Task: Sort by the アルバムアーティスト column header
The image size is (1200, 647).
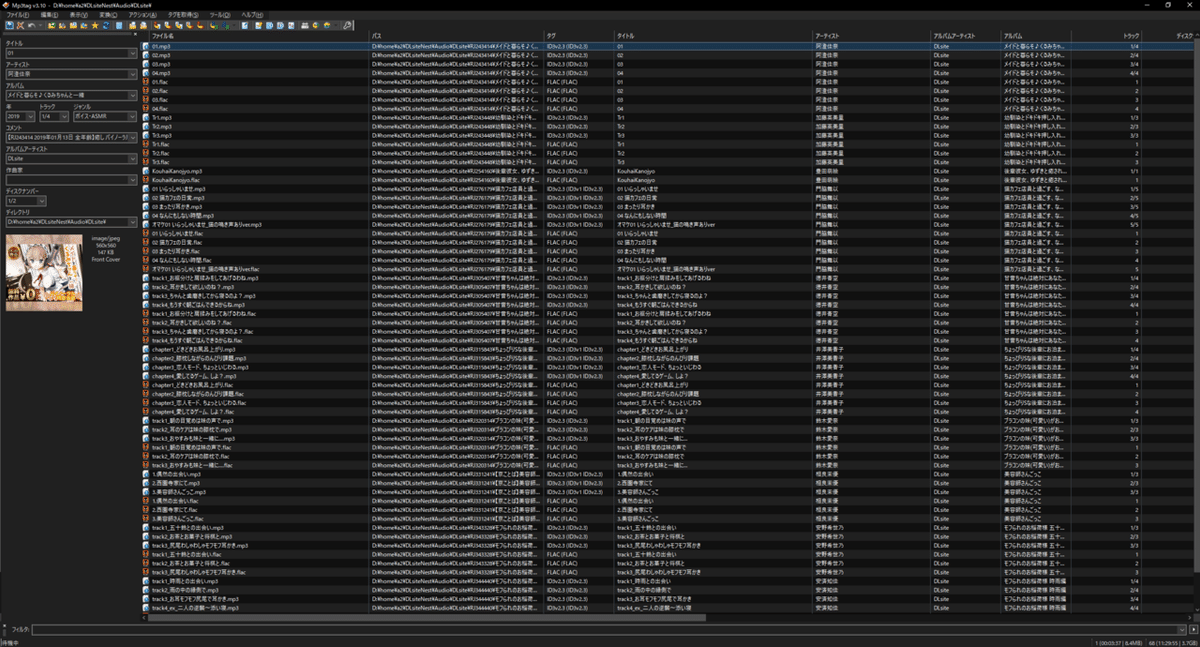Action: tap(965, 35)
